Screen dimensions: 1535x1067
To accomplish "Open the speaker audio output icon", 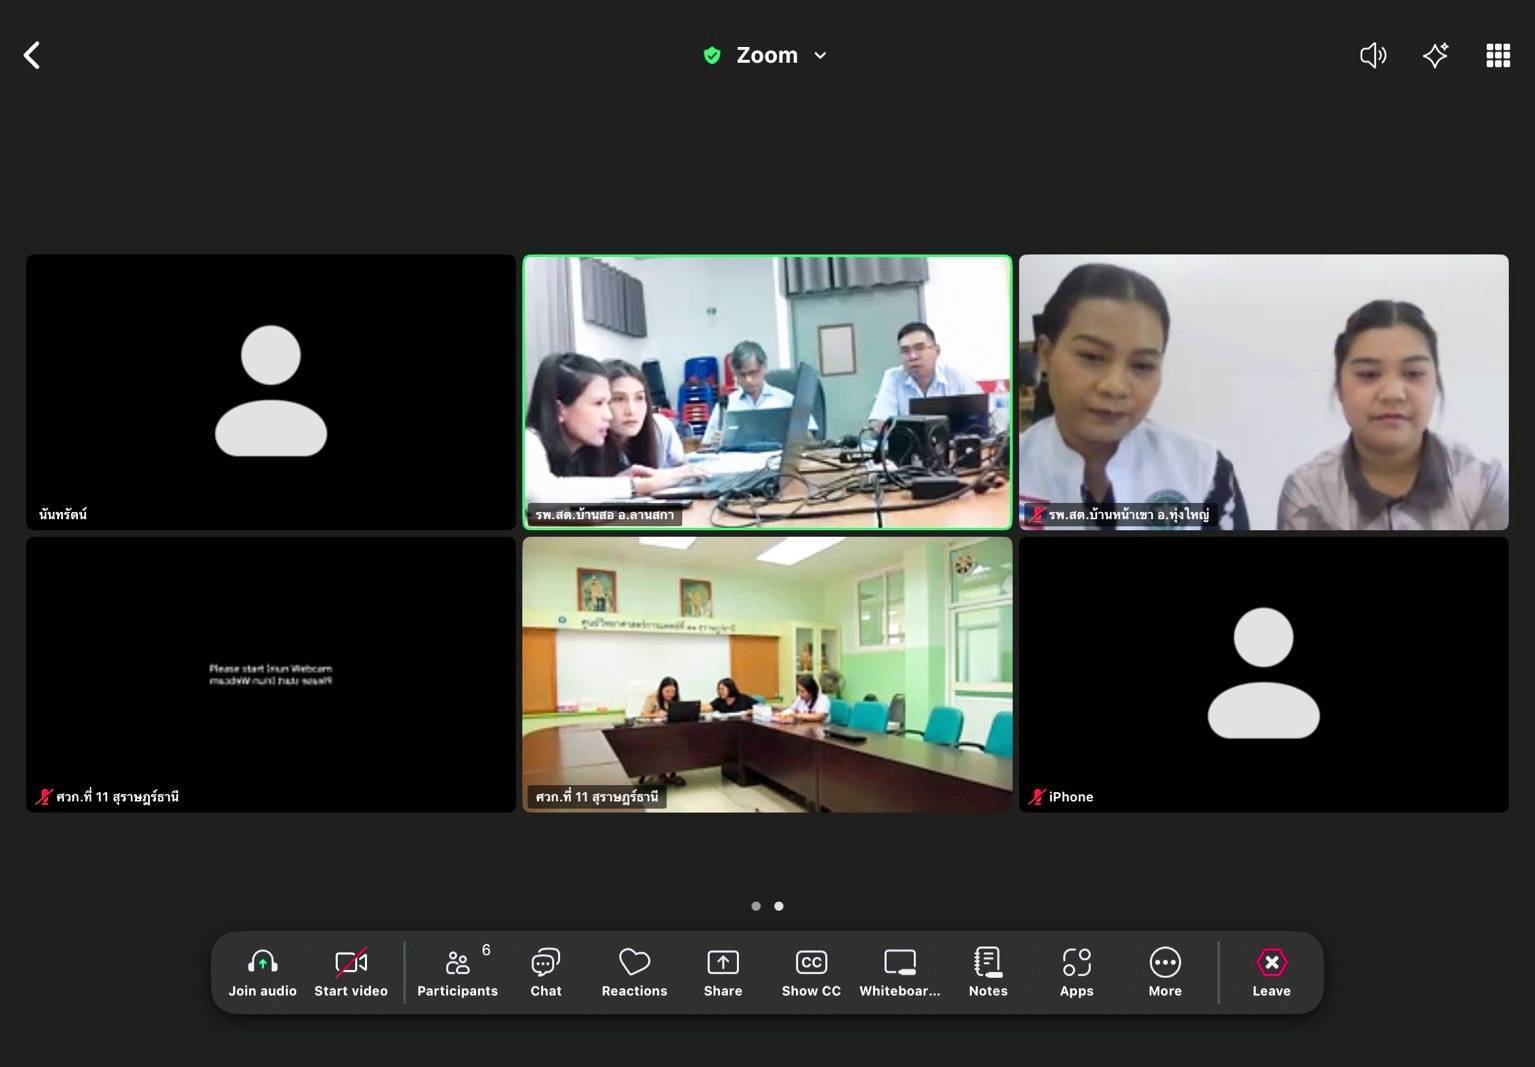I will click(x=1373, y=55).
